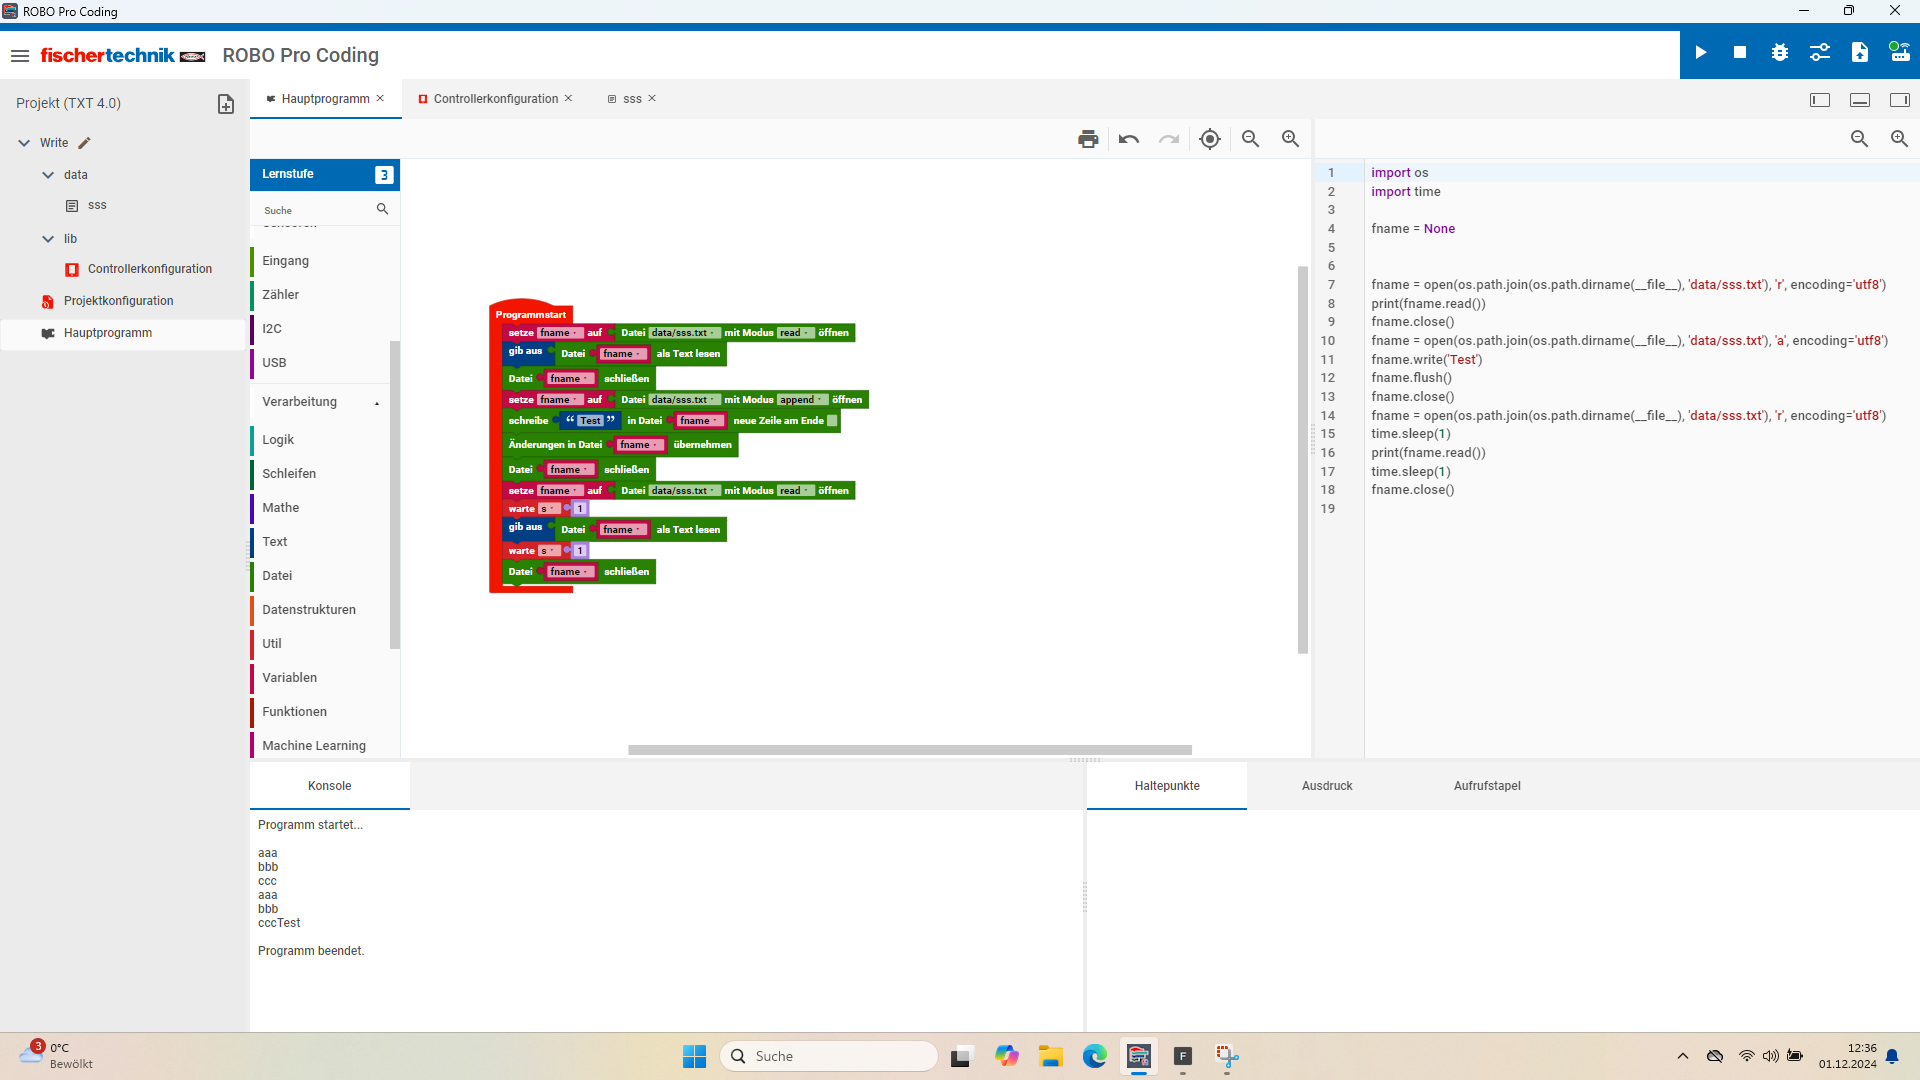Toggle the left sidebar panel layout

pos(1820,100)
